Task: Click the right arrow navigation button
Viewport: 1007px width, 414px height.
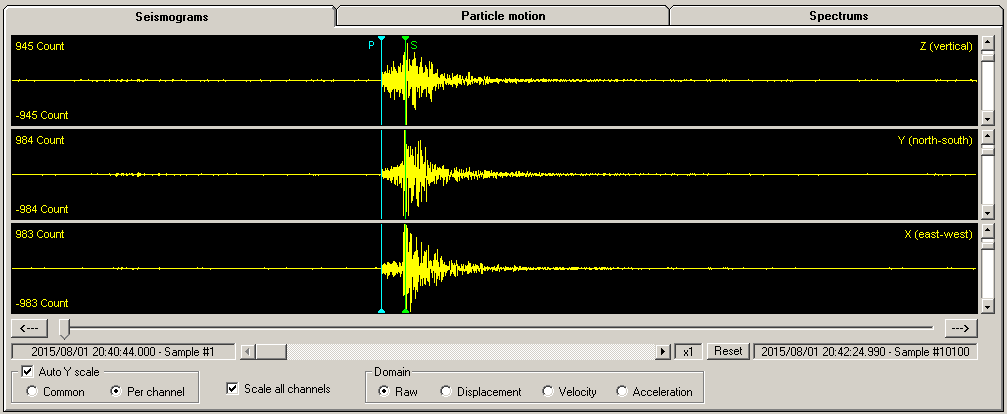Action: pos(961,329)
